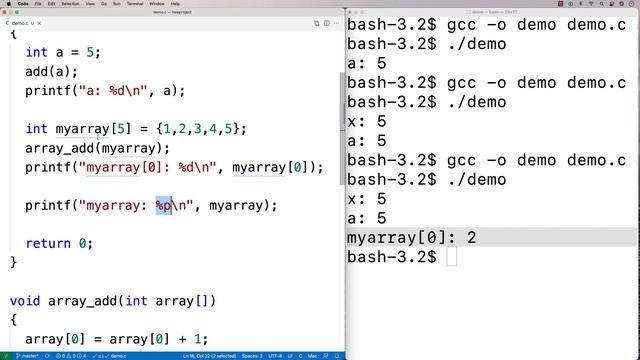
Task: Click the master branch in status bar
Action: tap(27, 356)
